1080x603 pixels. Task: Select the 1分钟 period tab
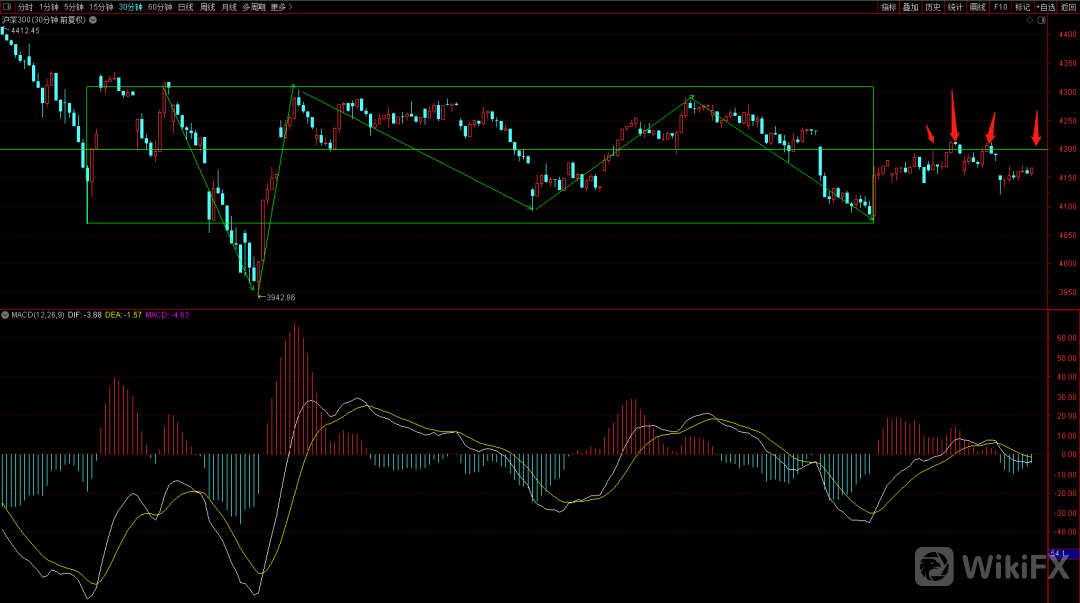coord(49,7)
